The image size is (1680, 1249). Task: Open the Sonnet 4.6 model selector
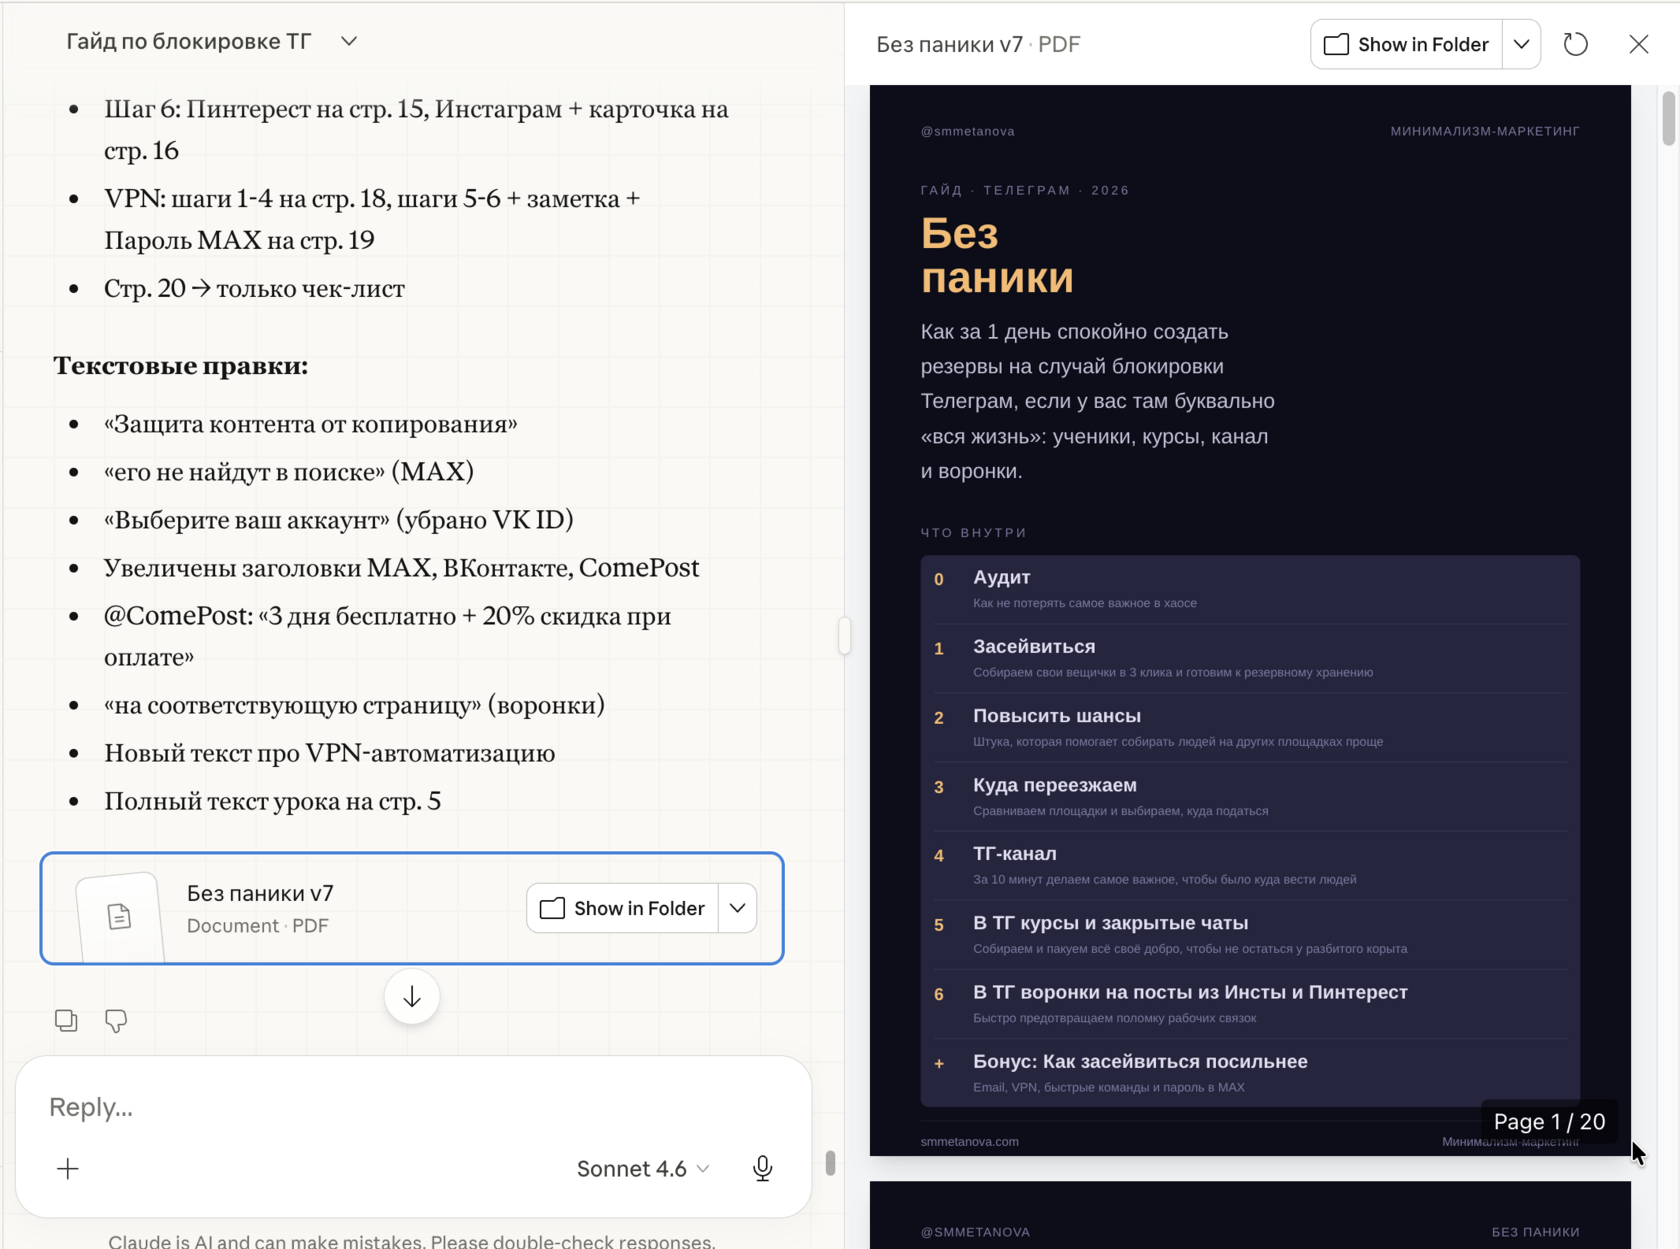[643, 1168]
